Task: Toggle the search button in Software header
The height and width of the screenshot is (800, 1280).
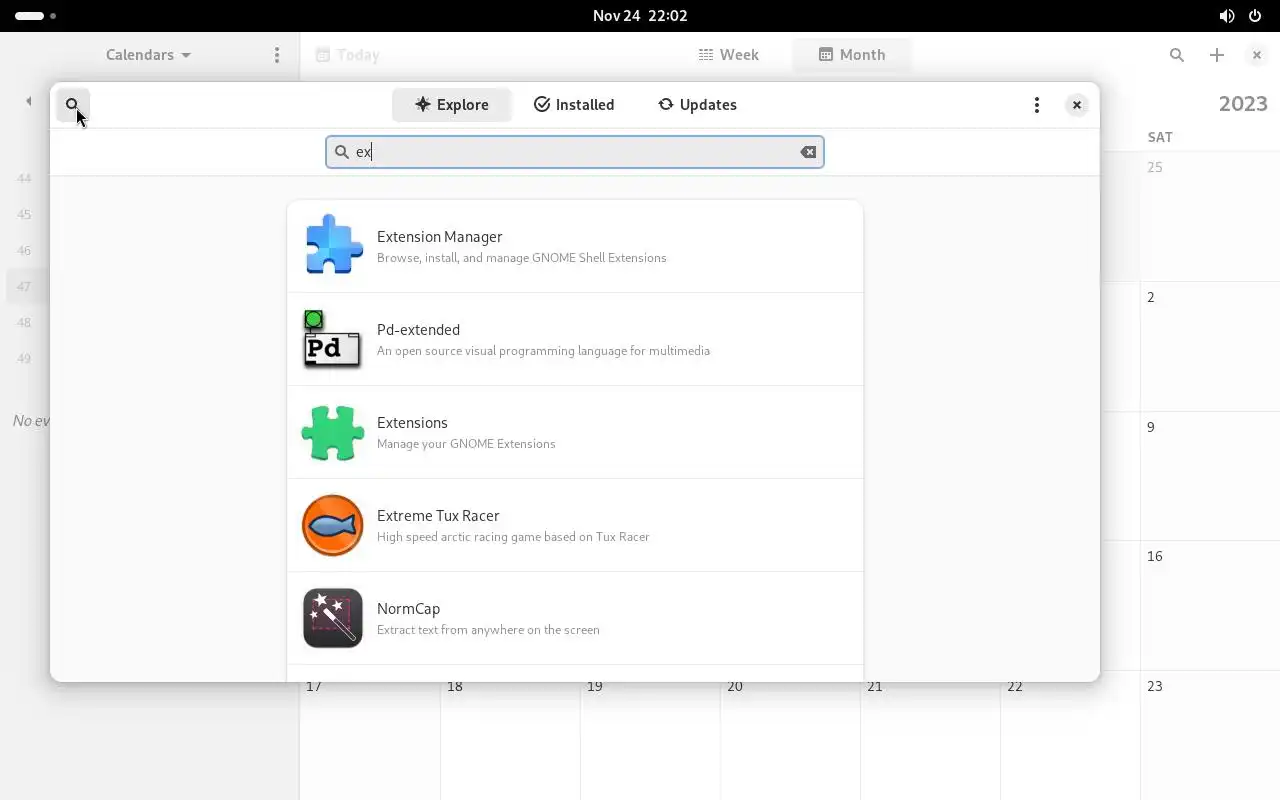Action: point(73,105)
